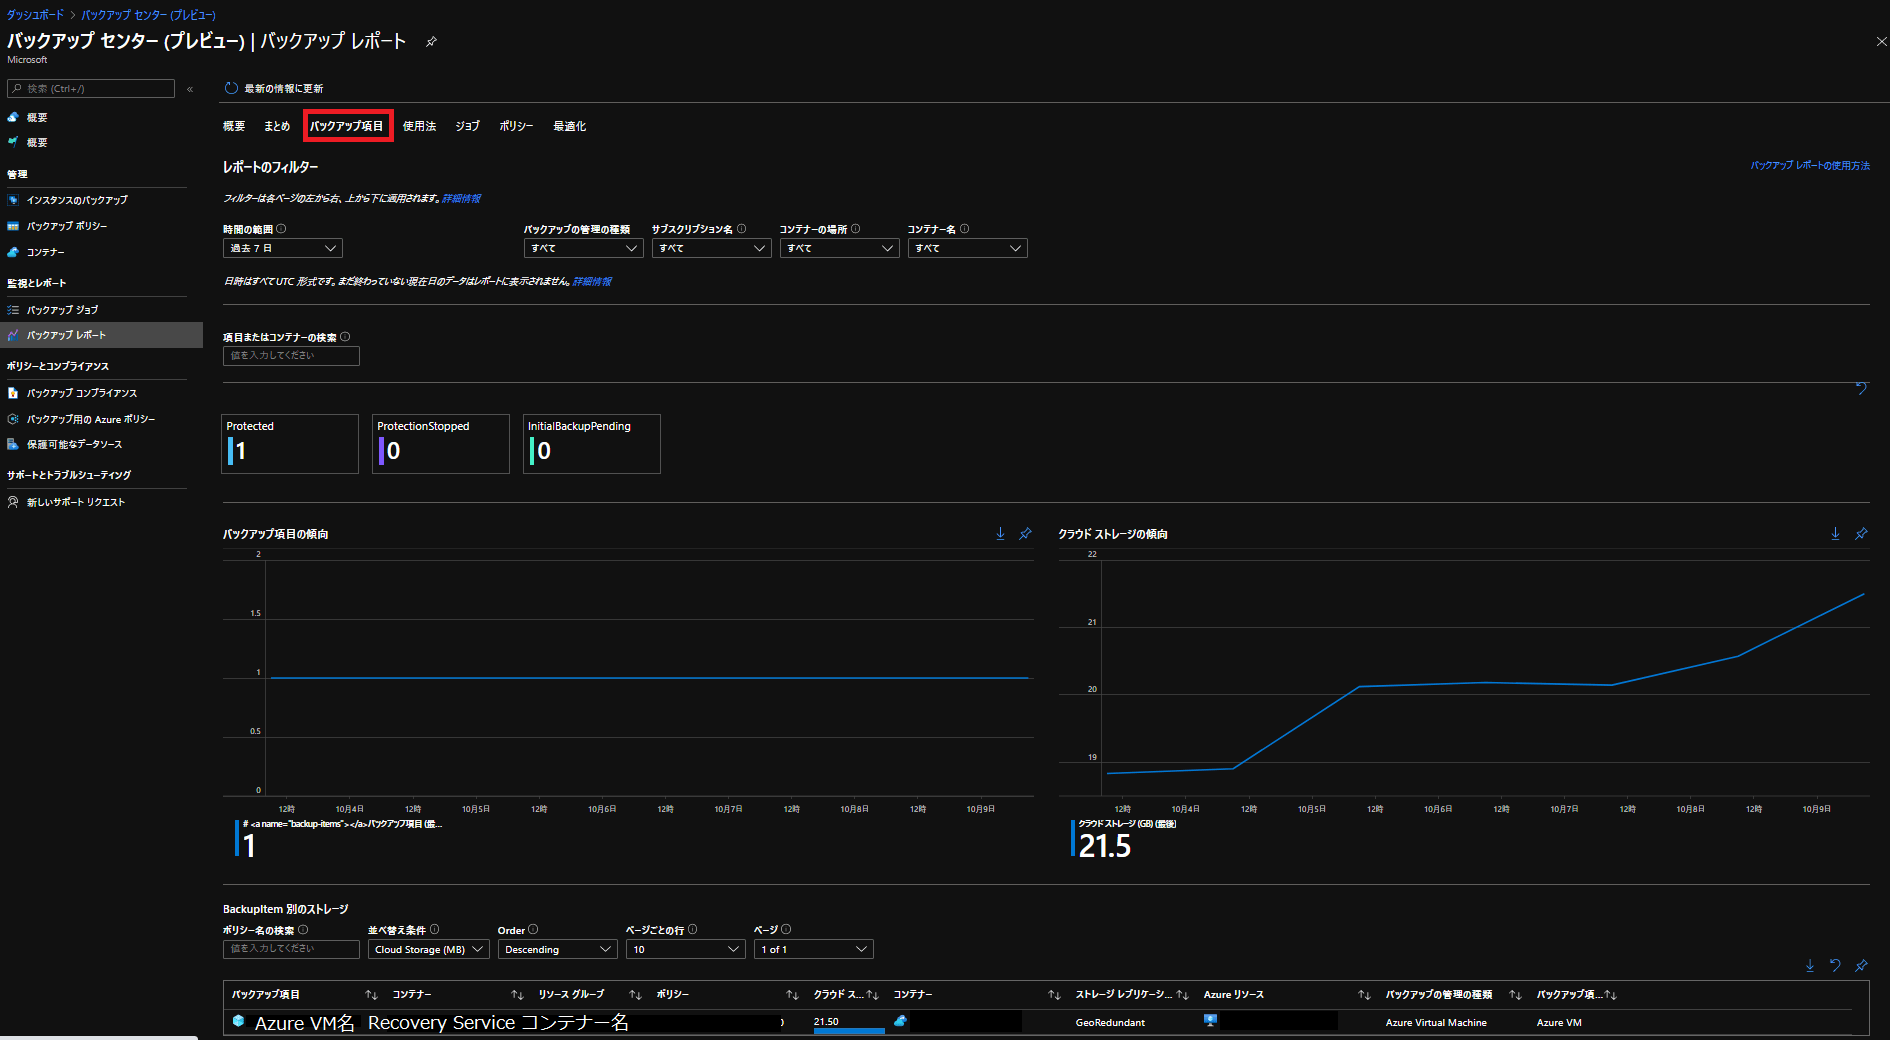The width and height of the screenshot is (1890, 1040).
Task: Sort the table by バックアップ項目 column arrows
Action: (371, 995)
